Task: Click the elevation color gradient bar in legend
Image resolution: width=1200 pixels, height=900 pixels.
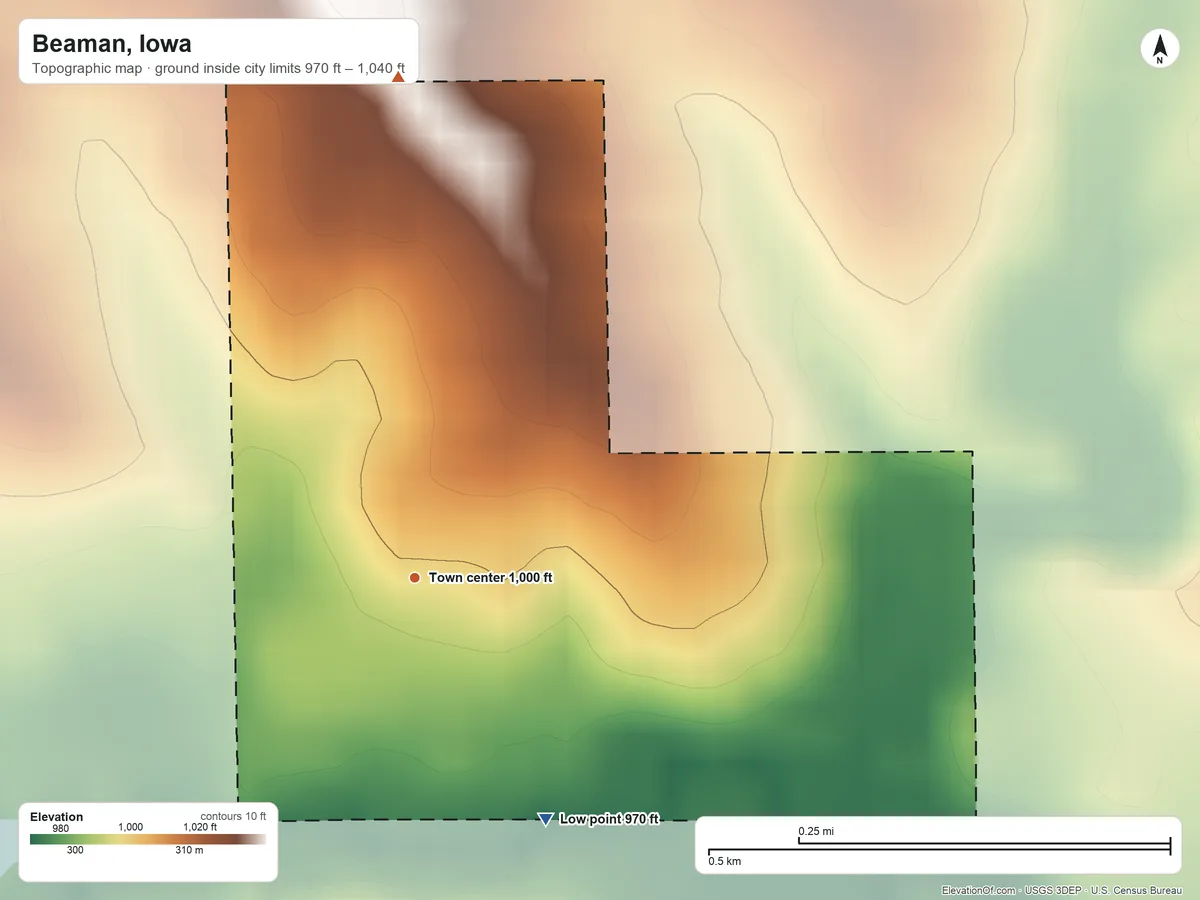Action: tap(148, 839)
